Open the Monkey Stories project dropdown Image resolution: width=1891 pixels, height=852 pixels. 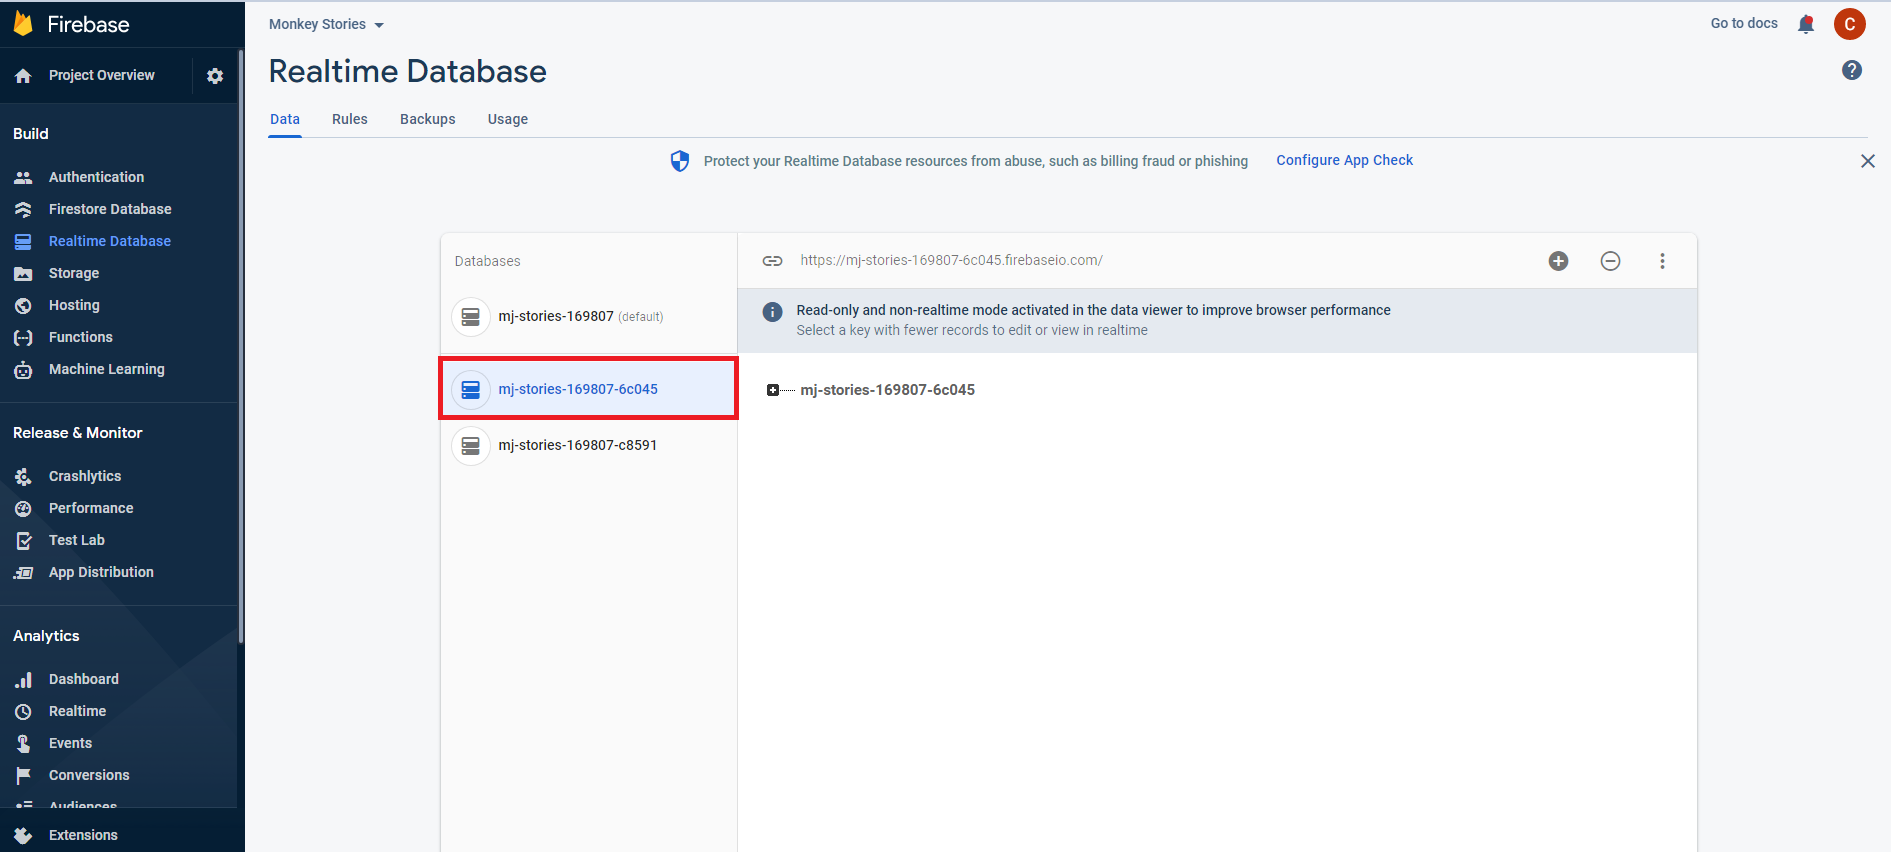click(x=326, y=24)
